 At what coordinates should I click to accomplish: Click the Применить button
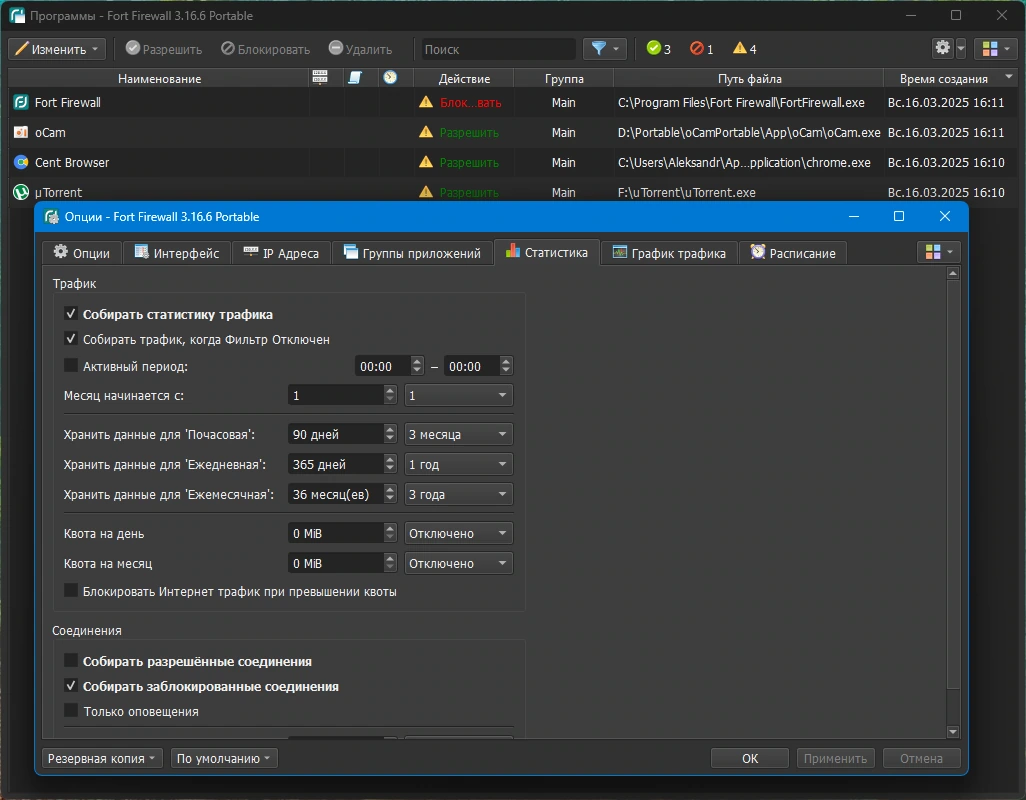(x=836, y=758)
